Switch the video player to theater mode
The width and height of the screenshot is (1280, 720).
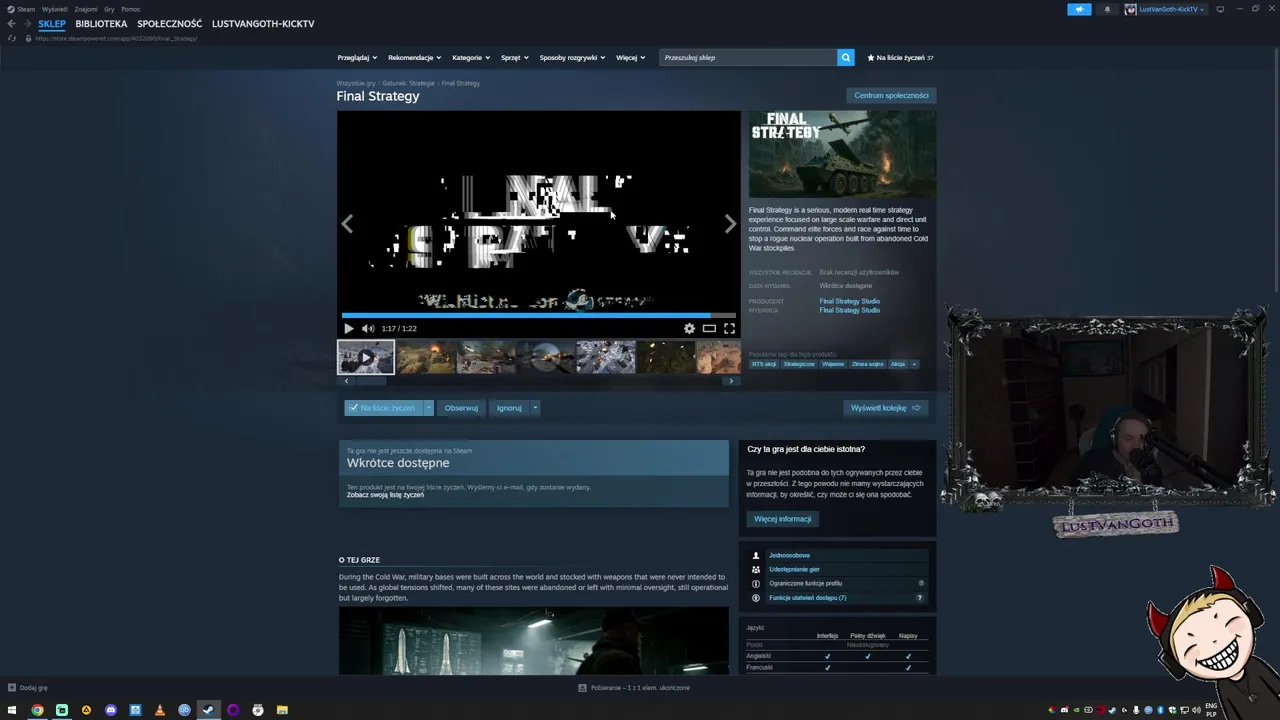pos(709,328)
